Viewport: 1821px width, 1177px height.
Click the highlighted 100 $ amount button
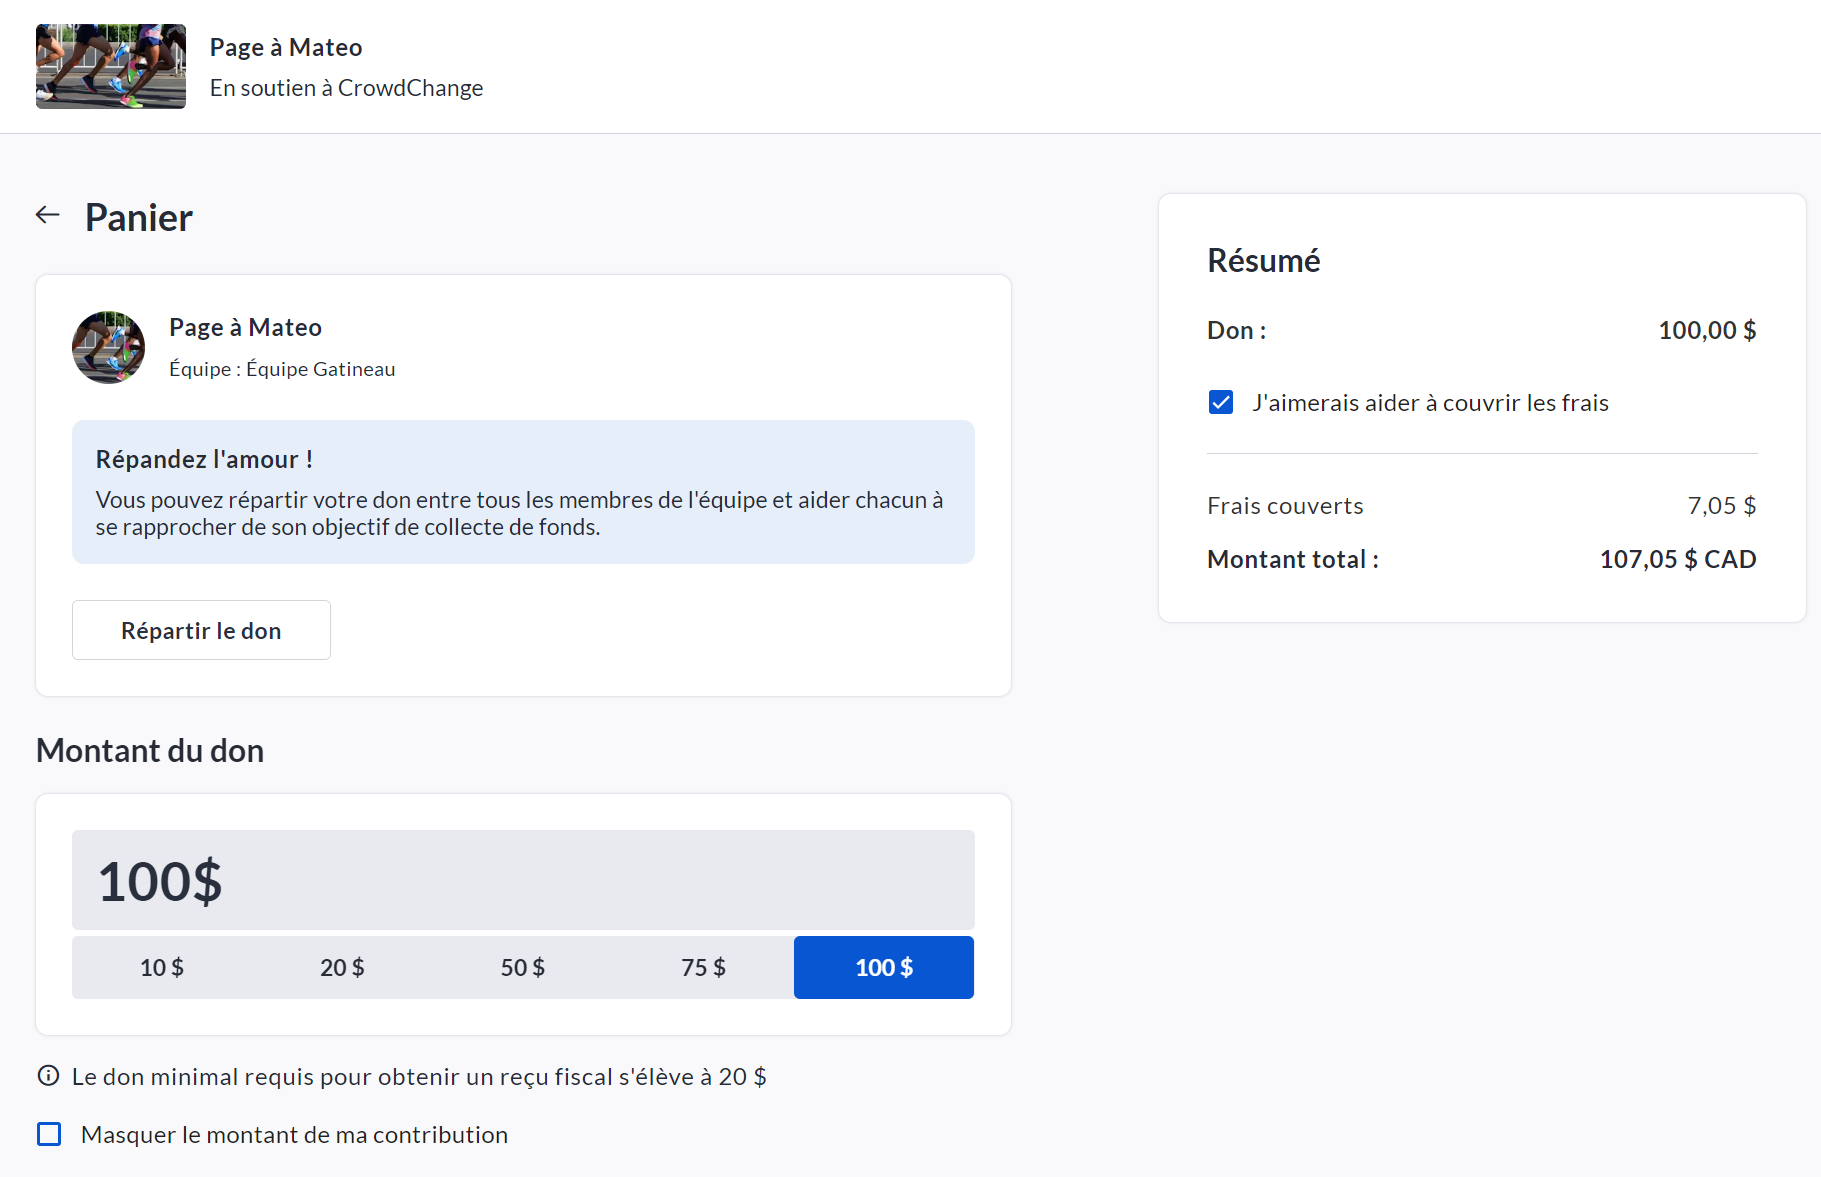pos(883,967)
